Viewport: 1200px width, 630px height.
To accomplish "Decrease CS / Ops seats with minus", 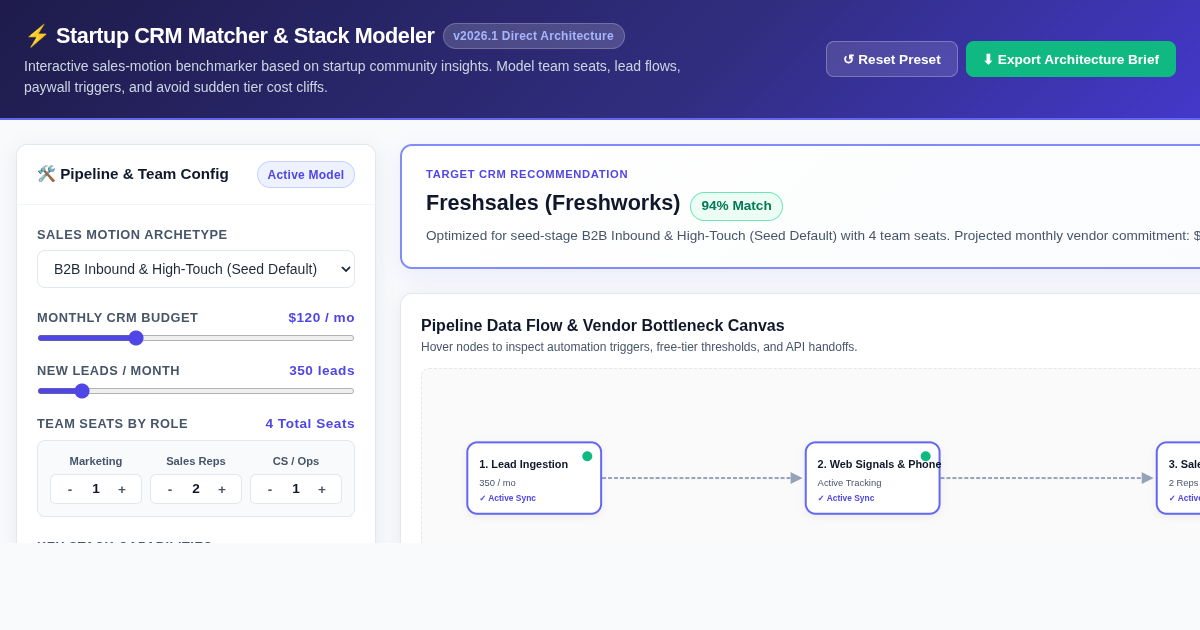I will coord(270,489).
